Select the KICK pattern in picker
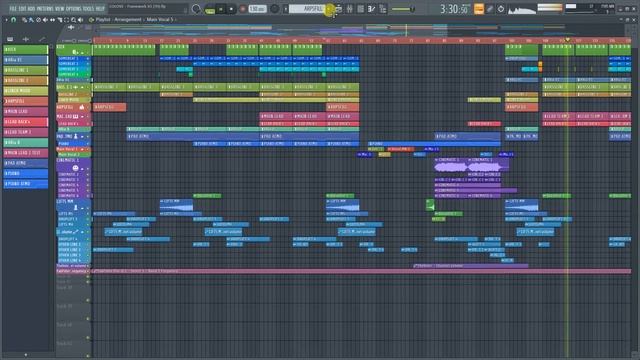 pos(25,49)
